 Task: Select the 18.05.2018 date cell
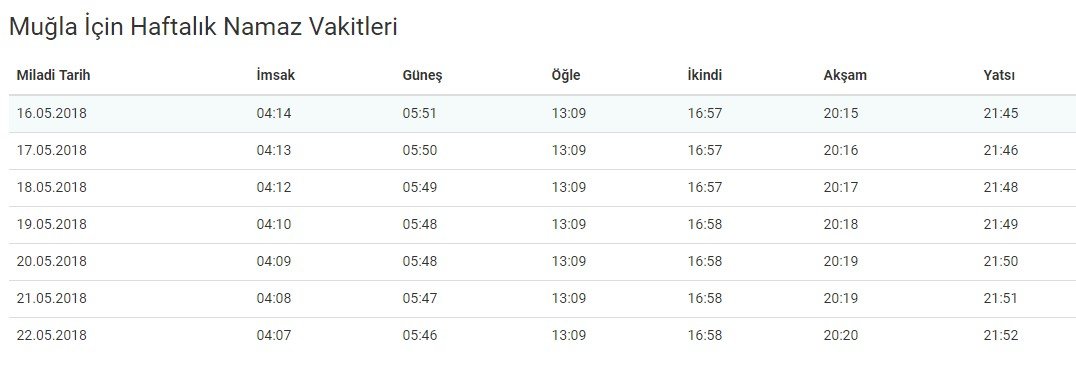click(x=52, y=187)
